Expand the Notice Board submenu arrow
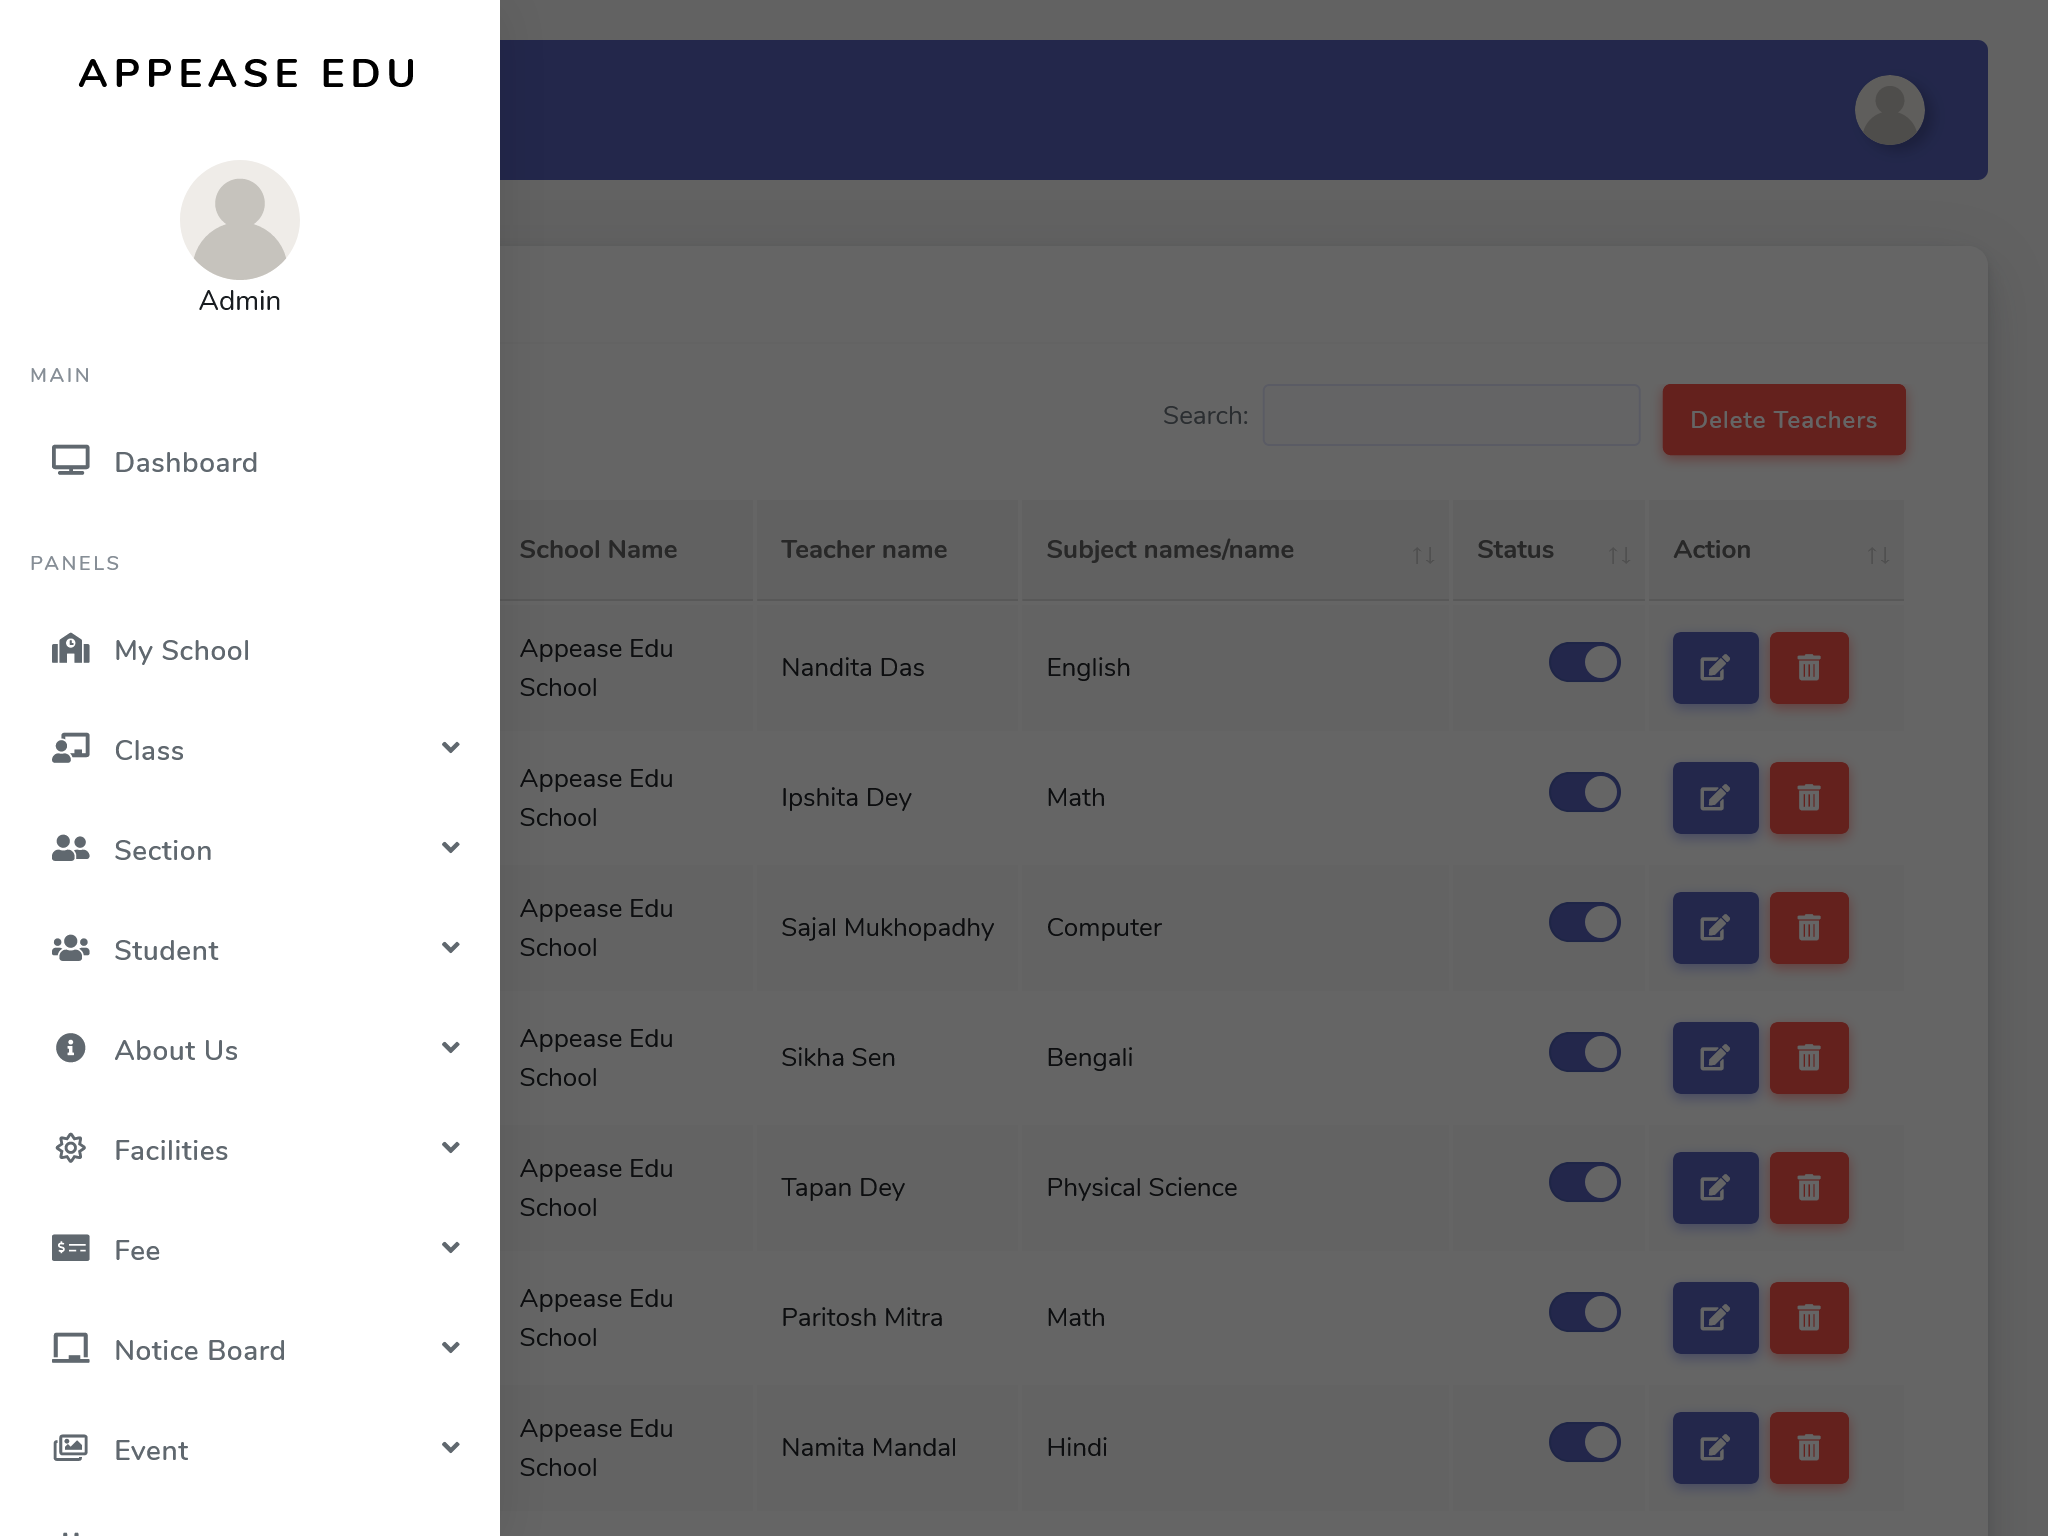 tap(451, 1348)
